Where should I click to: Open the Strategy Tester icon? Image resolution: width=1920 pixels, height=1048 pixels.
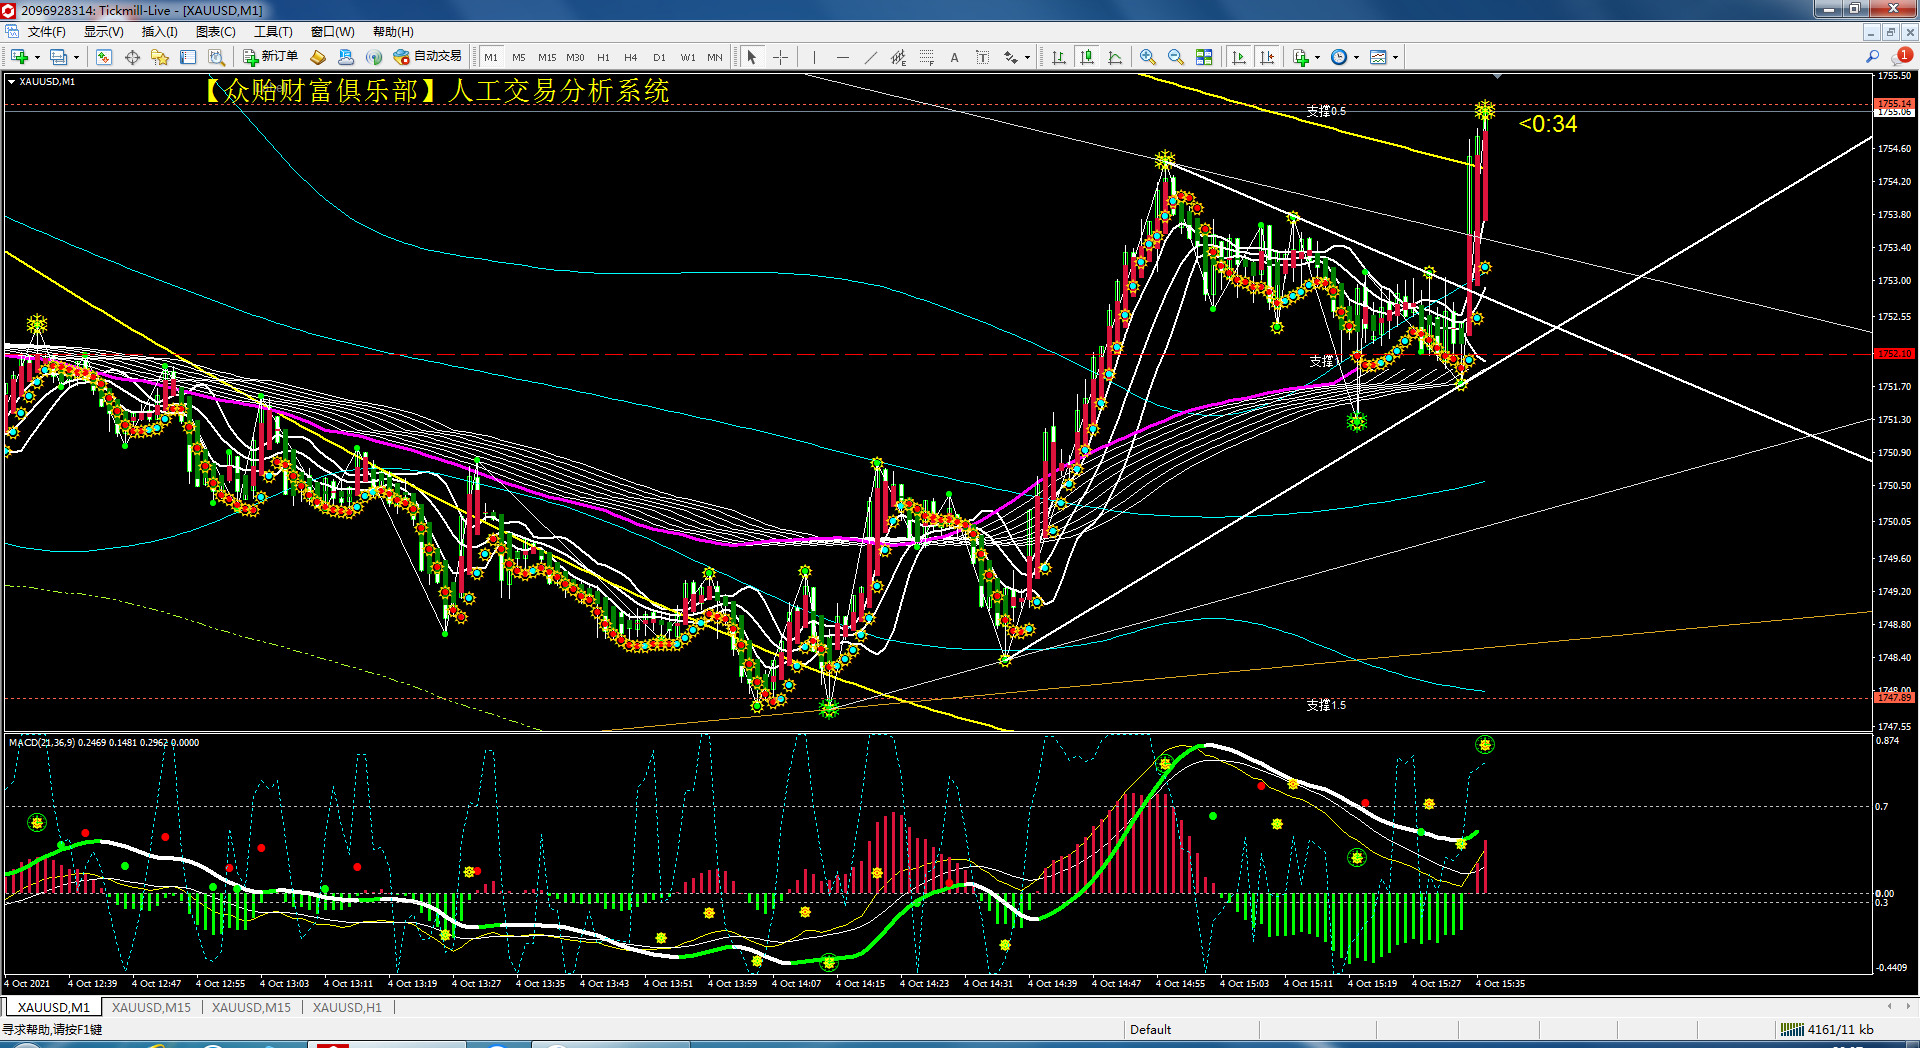[x=216, y=57]
